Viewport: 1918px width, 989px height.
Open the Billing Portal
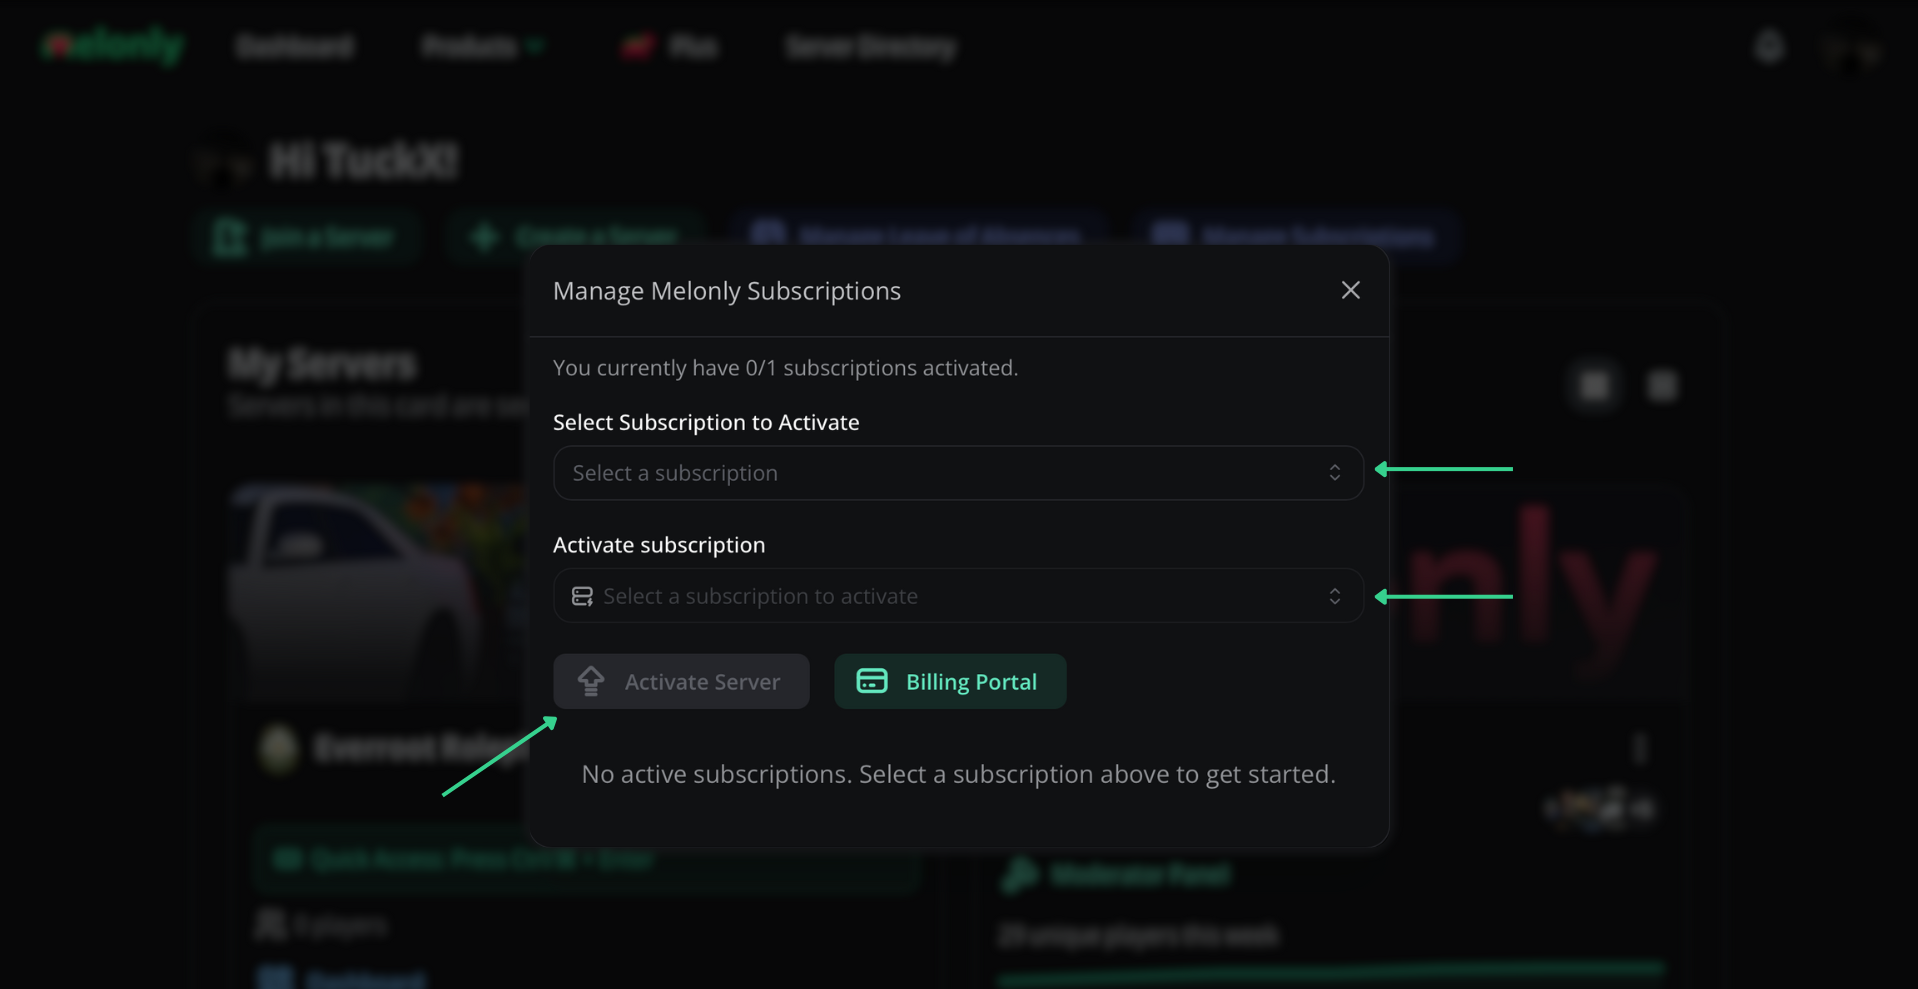pyautogui.click(x=950, y=681)
